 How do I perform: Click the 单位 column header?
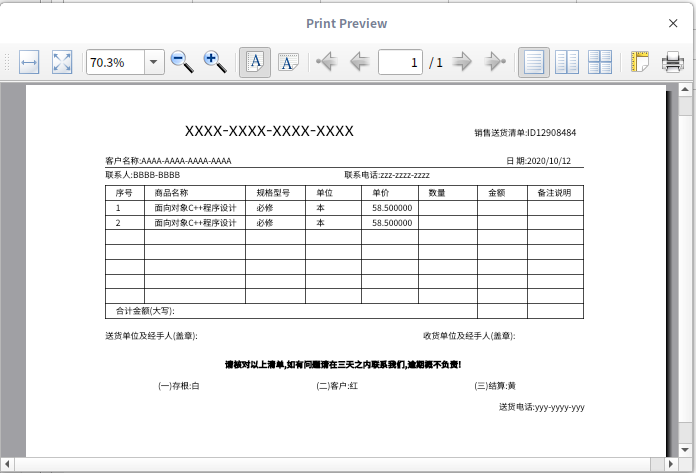pos(324,193)
